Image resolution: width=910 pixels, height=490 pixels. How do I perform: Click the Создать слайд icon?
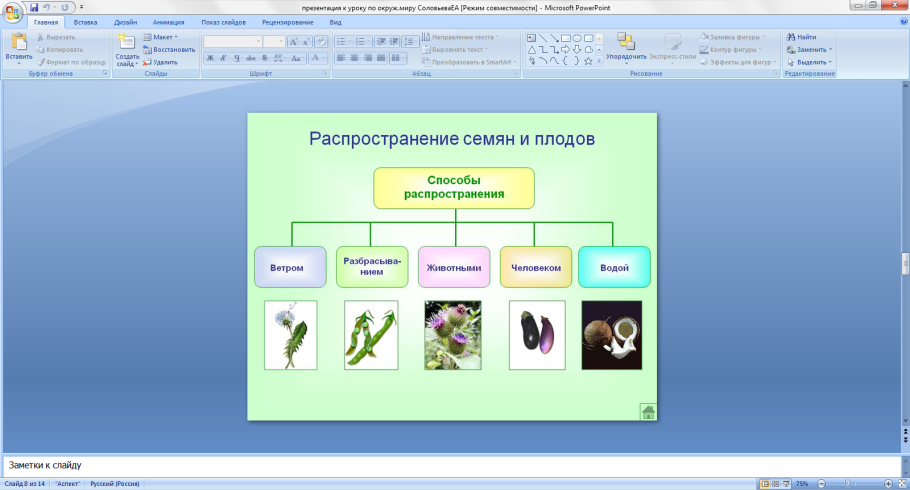tap(127, 42)
